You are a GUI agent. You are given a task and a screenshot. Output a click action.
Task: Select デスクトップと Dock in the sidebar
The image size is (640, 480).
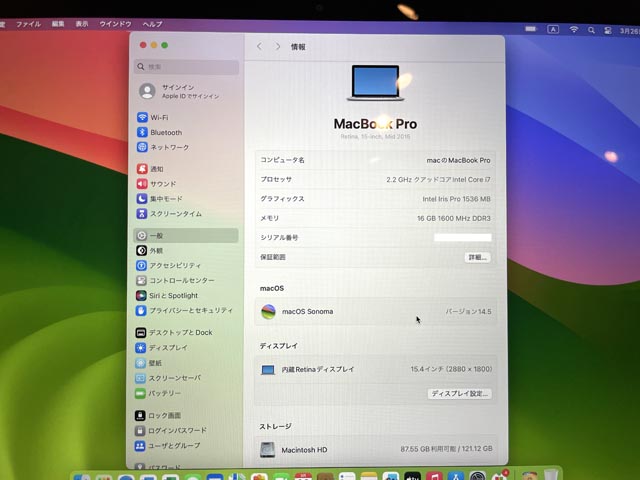[180, 332]
